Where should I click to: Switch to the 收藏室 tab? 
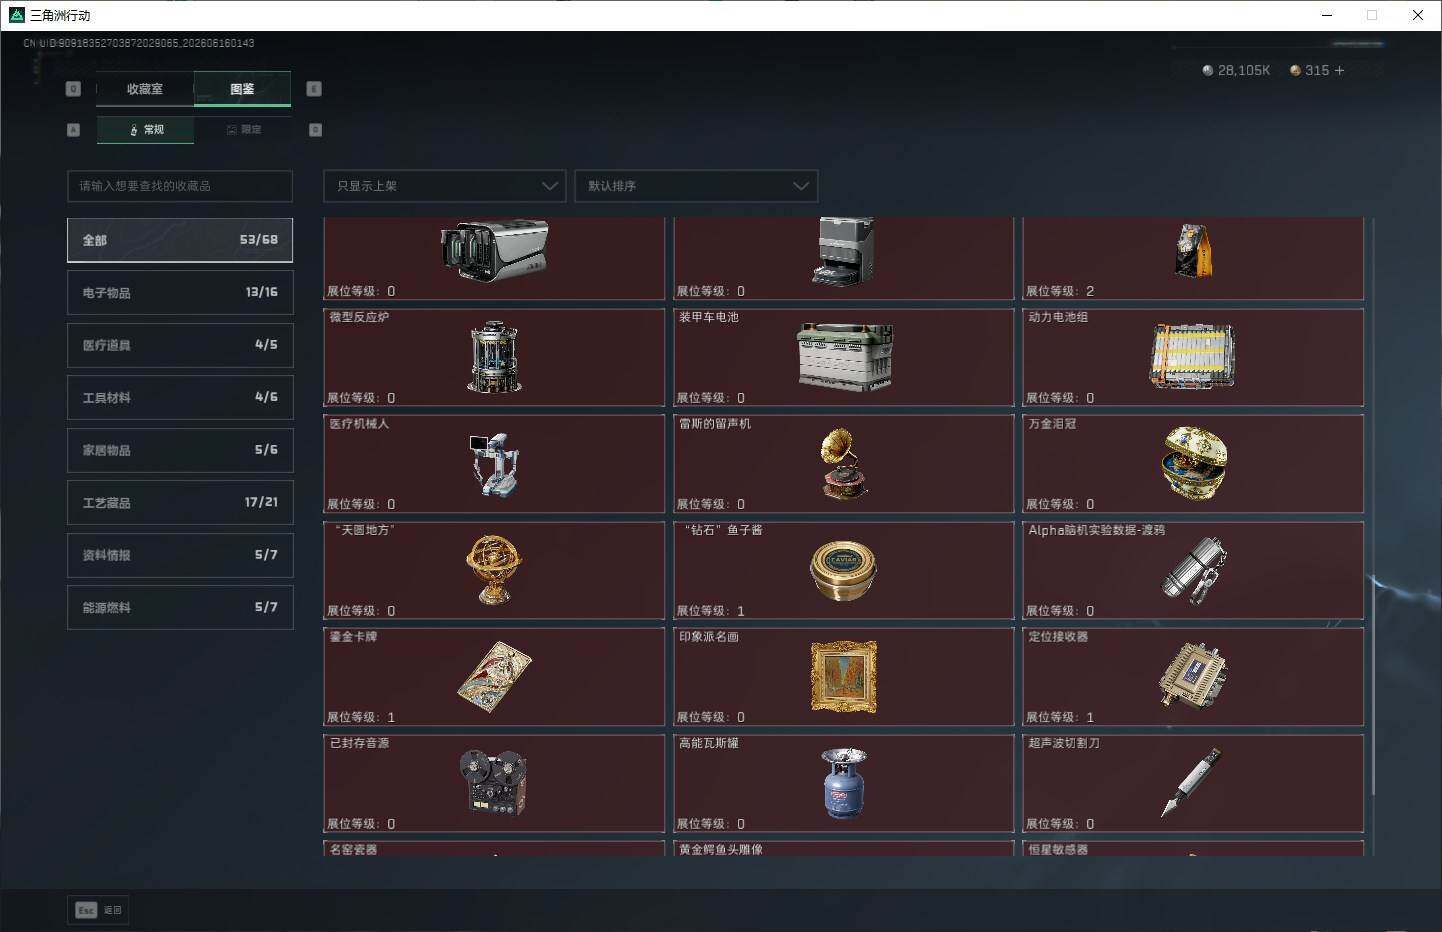145,89
